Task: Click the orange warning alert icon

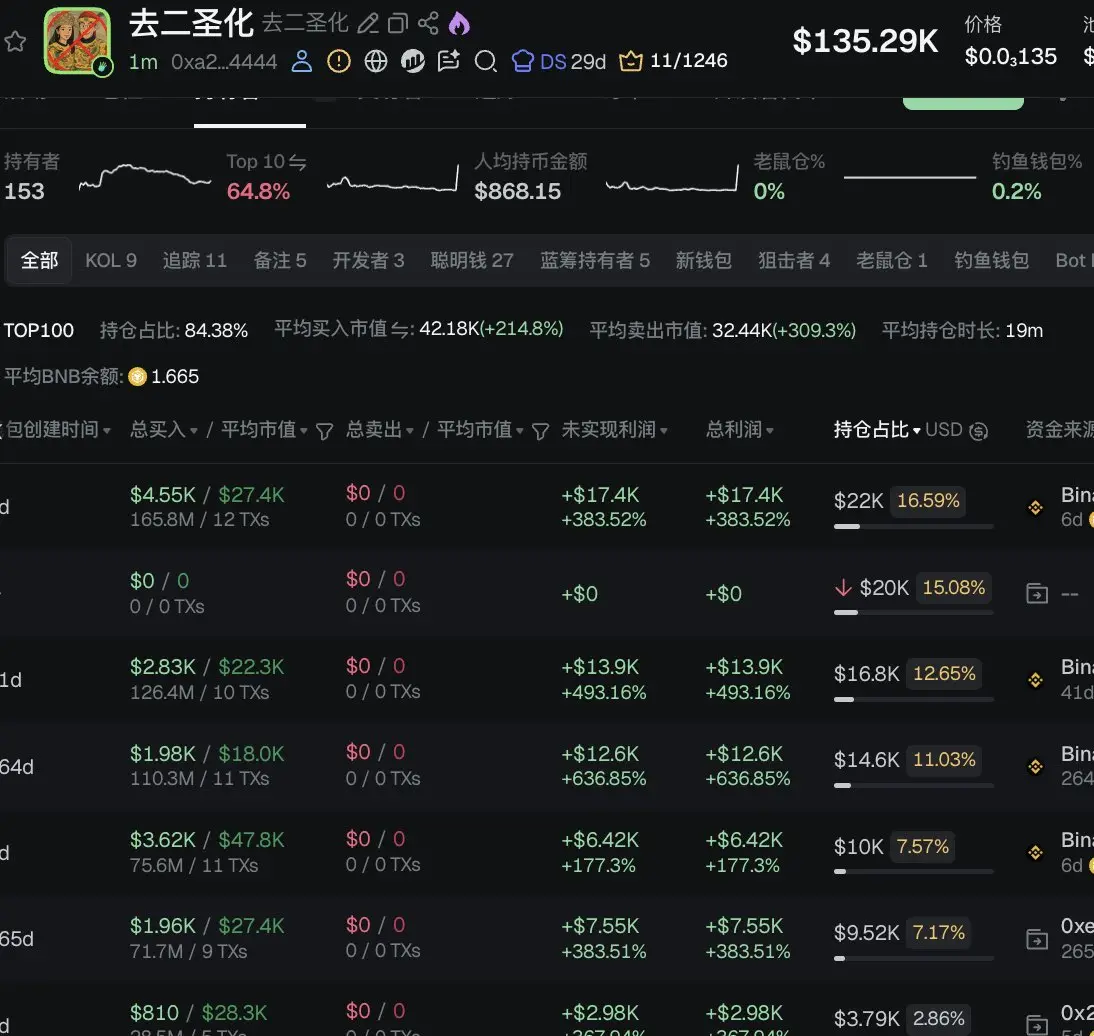Action: [338, 61]
